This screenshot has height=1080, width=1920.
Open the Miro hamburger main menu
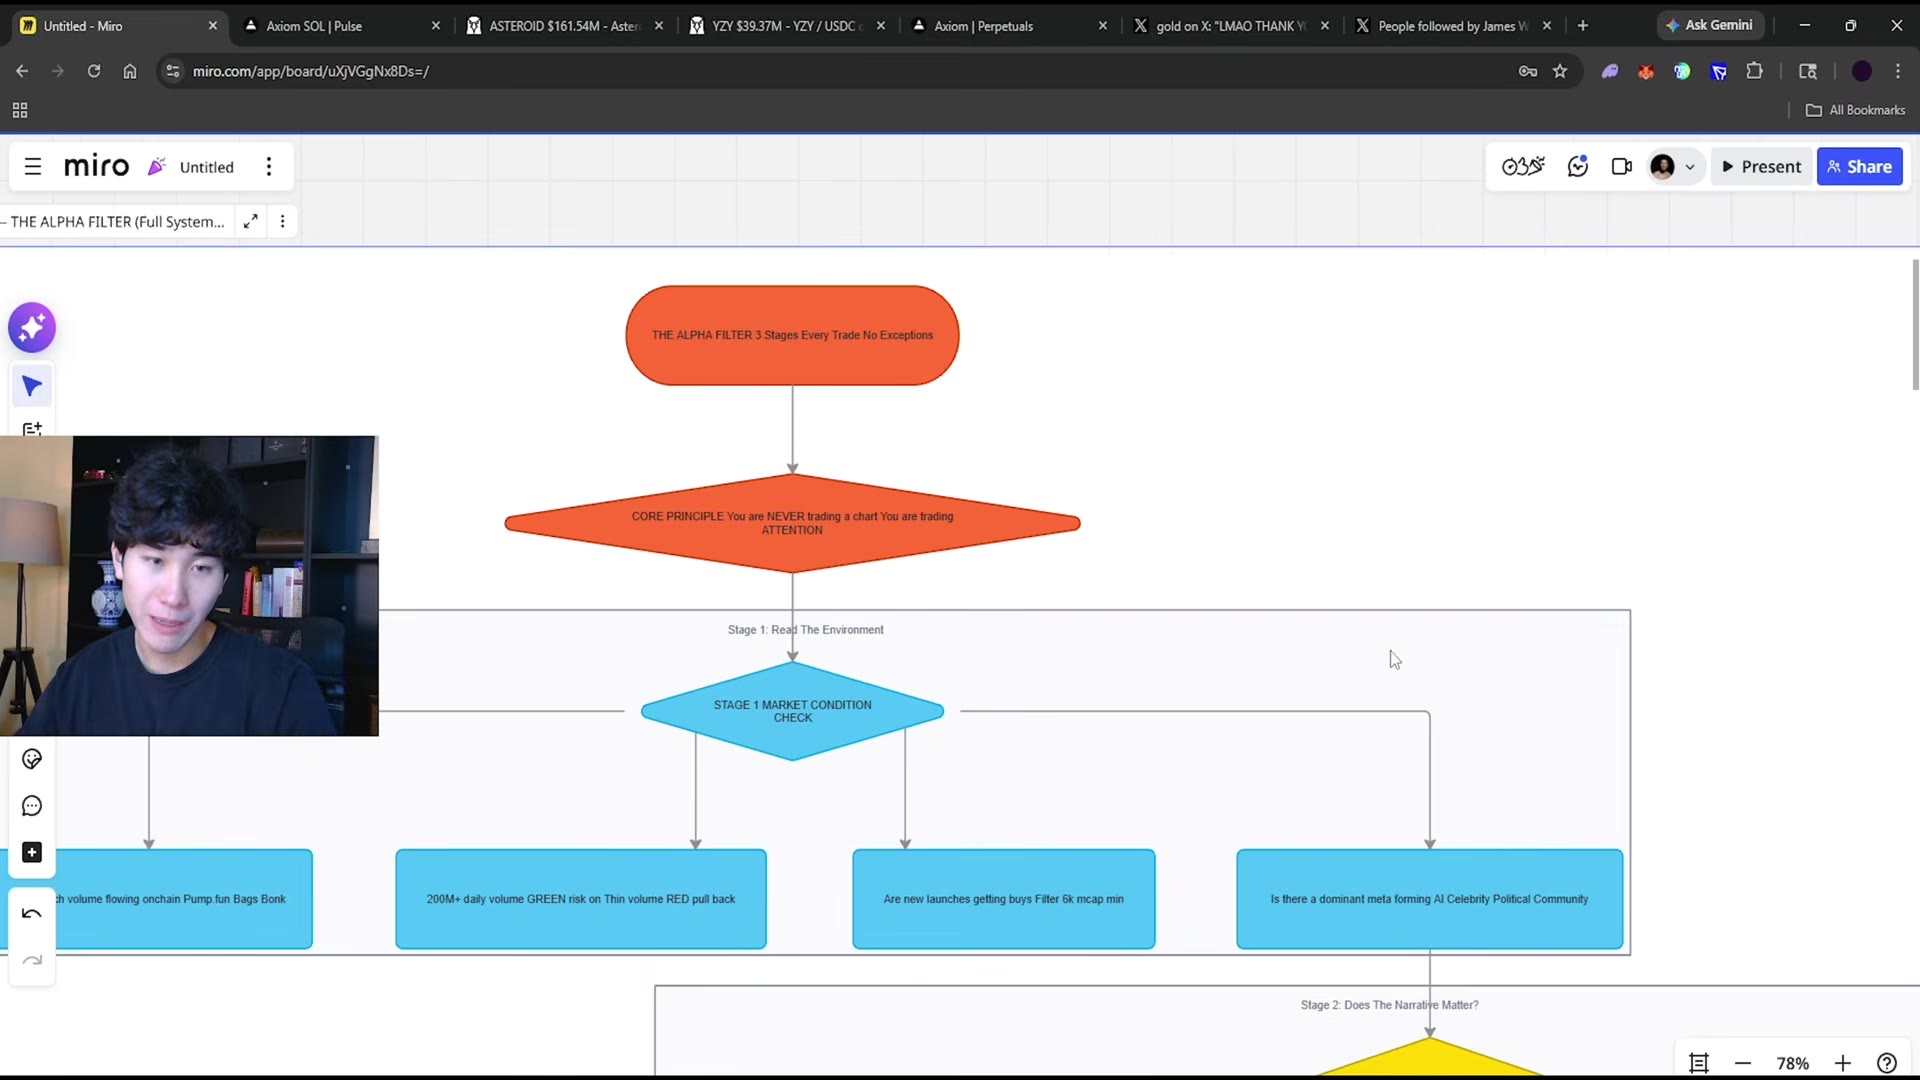click(33, 167)
